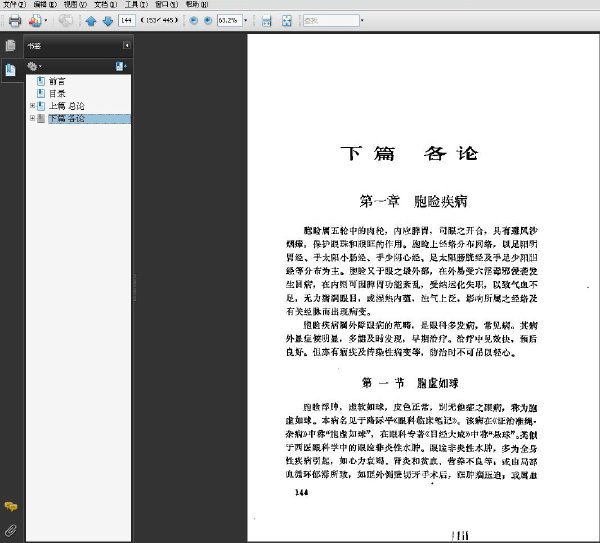Select the 上篇 总论 bookmark
Viewport: 600px width, 543px height.
67,106
